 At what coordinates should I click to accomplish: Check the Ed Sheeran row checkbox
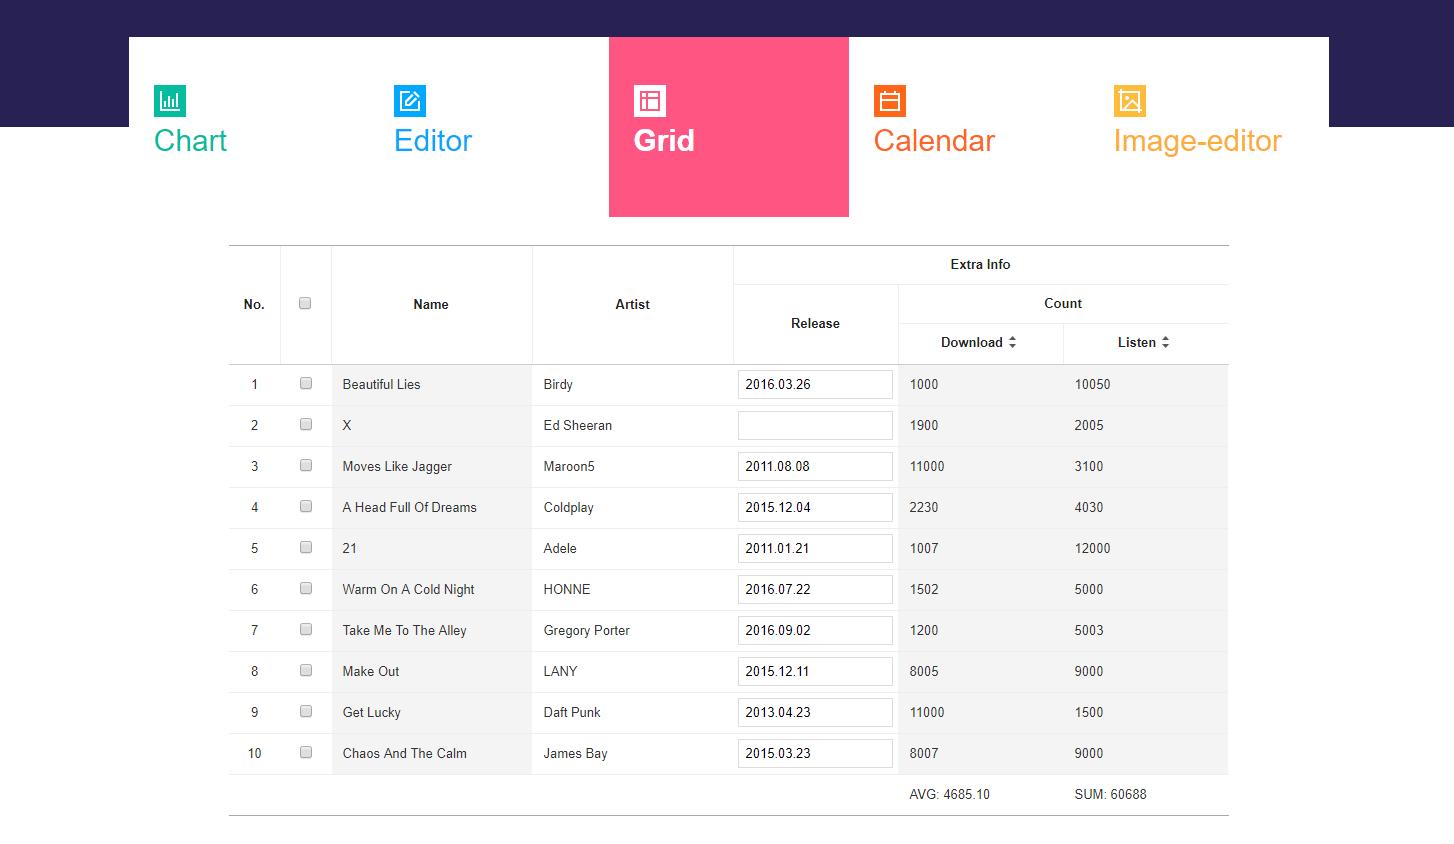[306, 424]
